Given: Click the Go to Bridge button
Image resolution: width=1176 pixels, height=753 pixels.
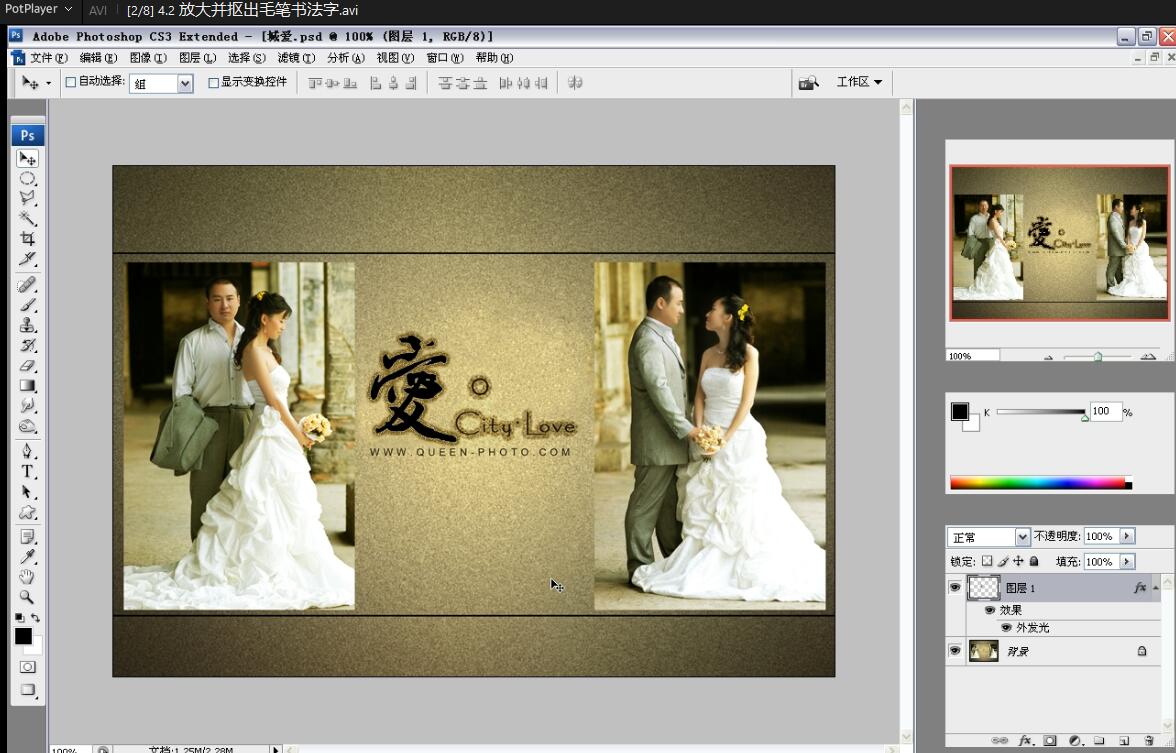Looking at the screenshot, I should click(x=808, y=82).
